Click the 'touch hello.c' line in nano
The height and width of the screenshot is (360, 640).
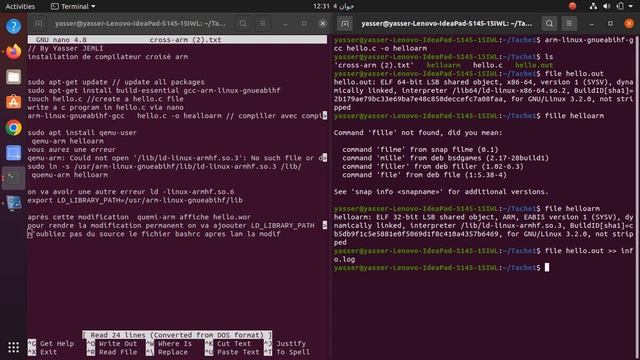pos(106,99)
